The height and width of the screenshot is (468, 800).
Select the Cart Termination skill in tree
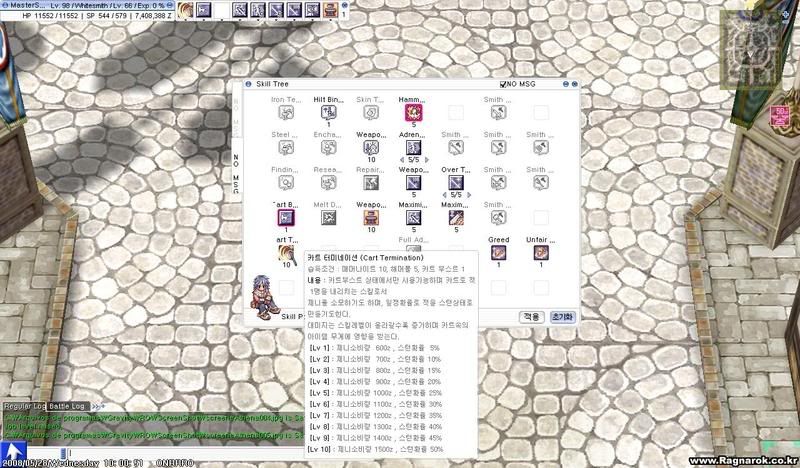286,253
